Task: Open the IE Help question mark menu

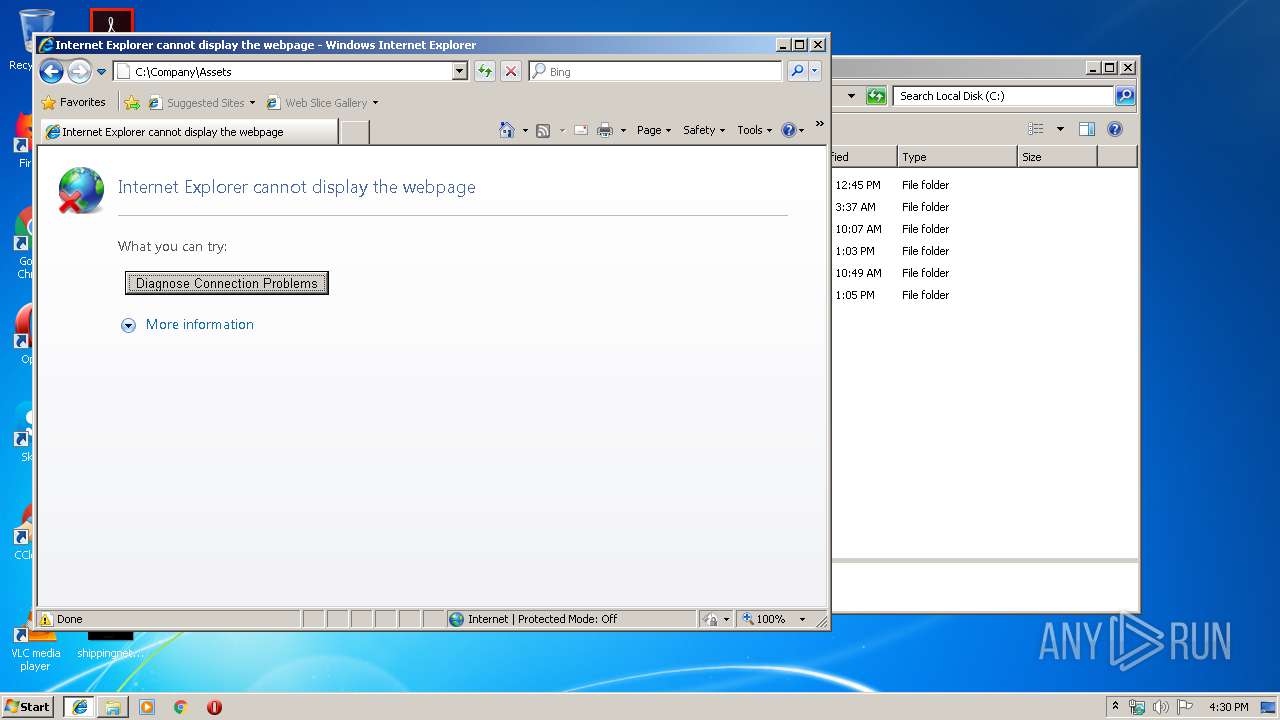Action: point(792,130)
